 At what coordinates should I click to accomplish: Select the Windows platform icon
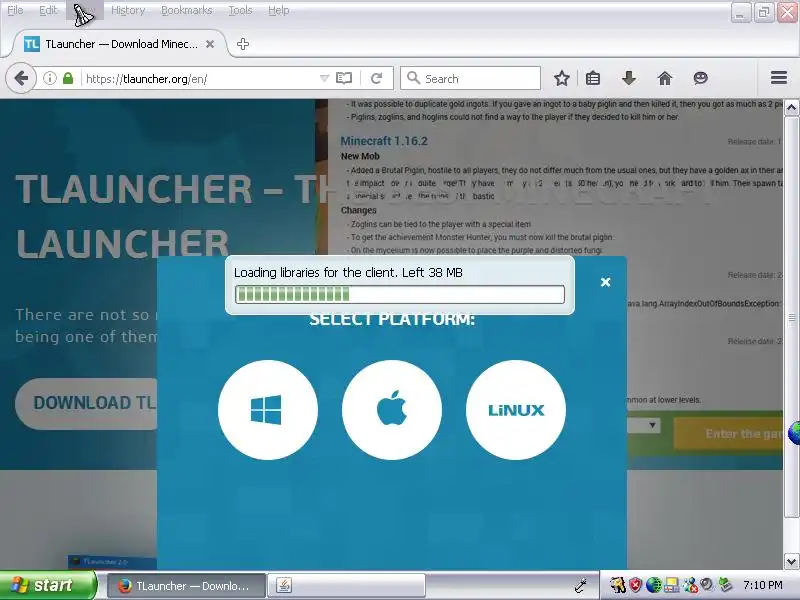coord(268,410)
